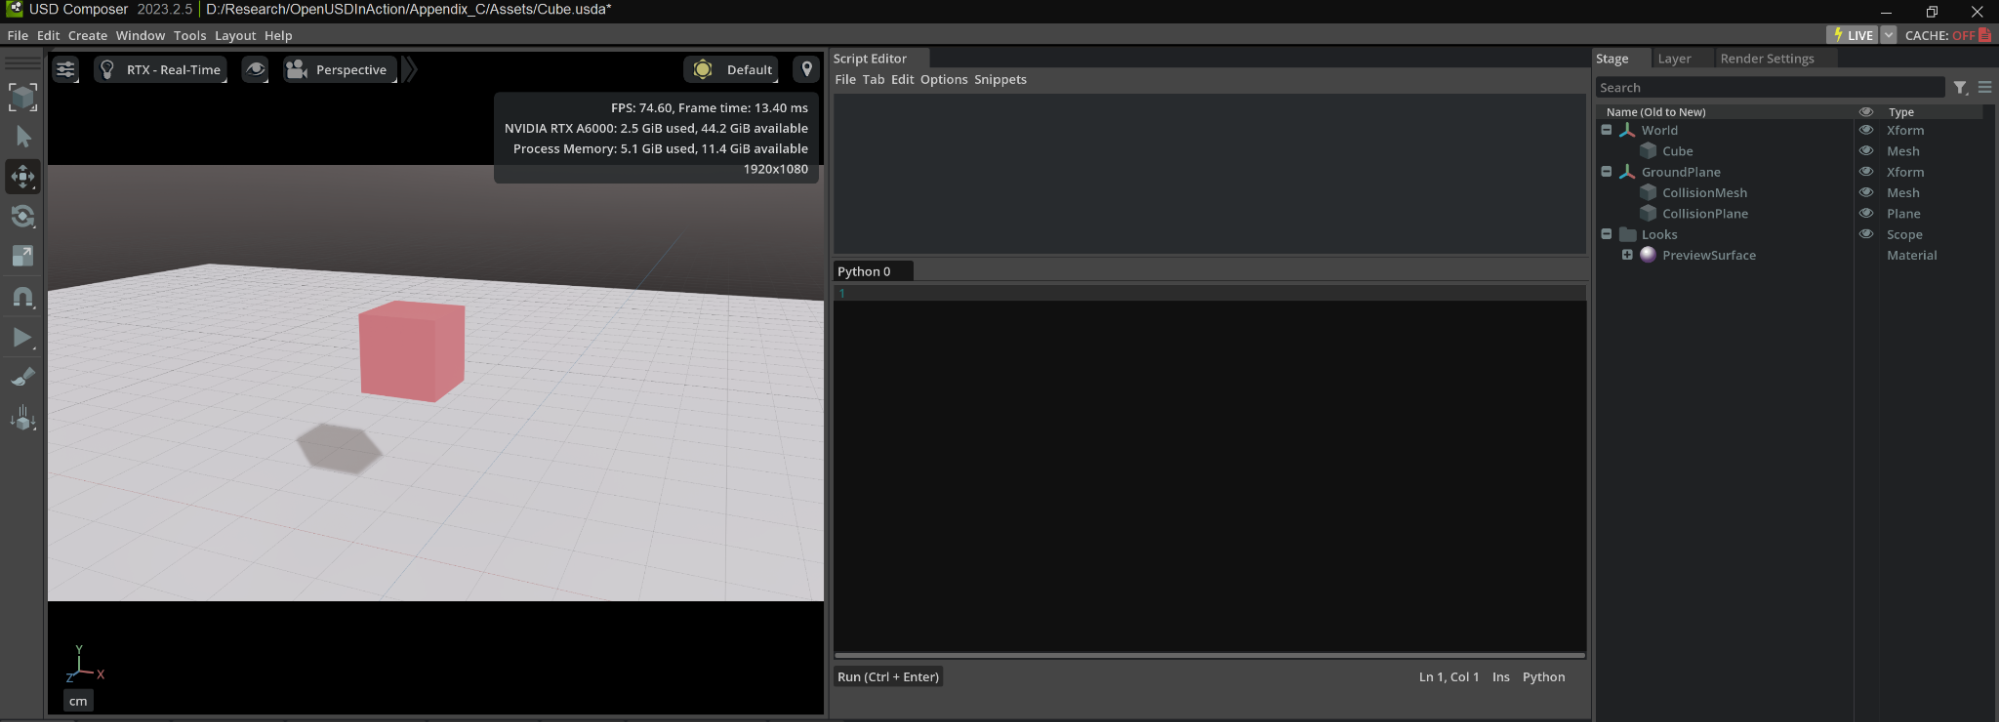Expand the PreviewSurface material node
This screenshot has height=723, width=1999.
click(1627, 255)
